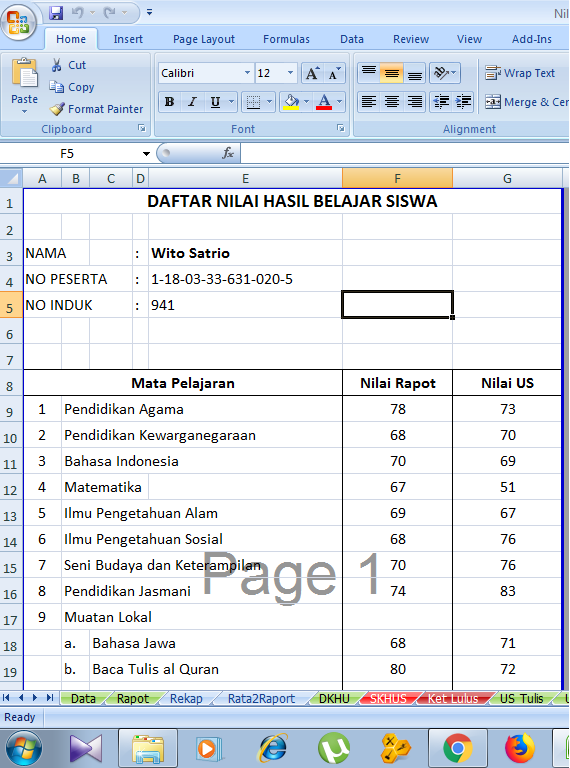Expand the borders options arrow
The width and height of the screenshot is (570, 768).
(x=269, y=102)
